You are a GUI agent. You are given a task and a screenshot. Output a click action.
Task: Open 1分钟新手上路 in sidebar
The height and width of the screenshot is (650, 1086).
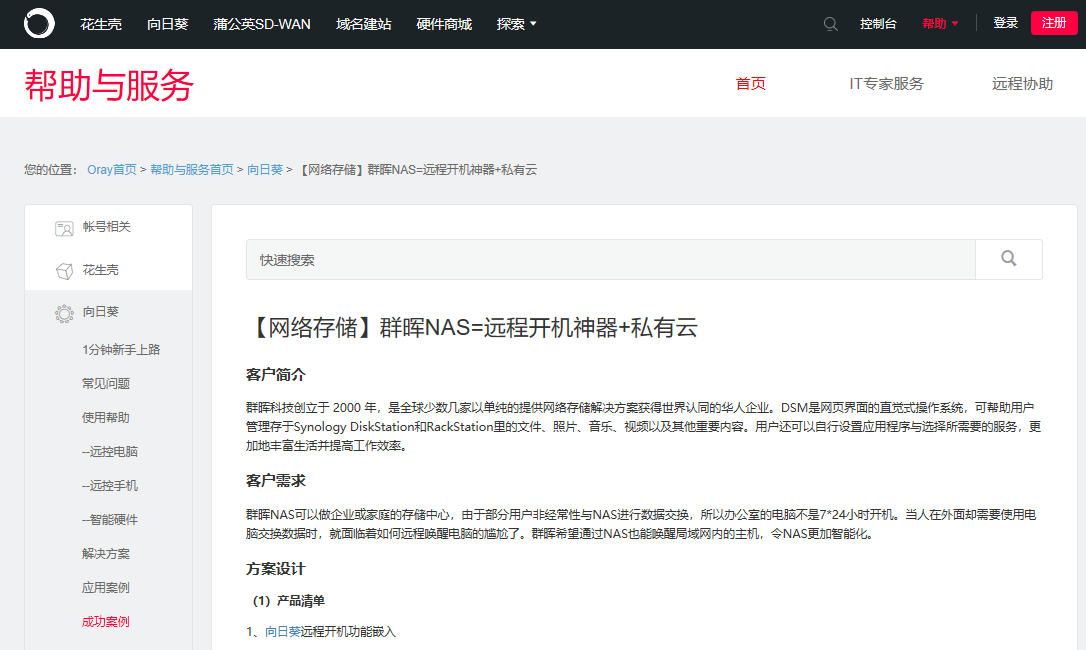[121, 350]
